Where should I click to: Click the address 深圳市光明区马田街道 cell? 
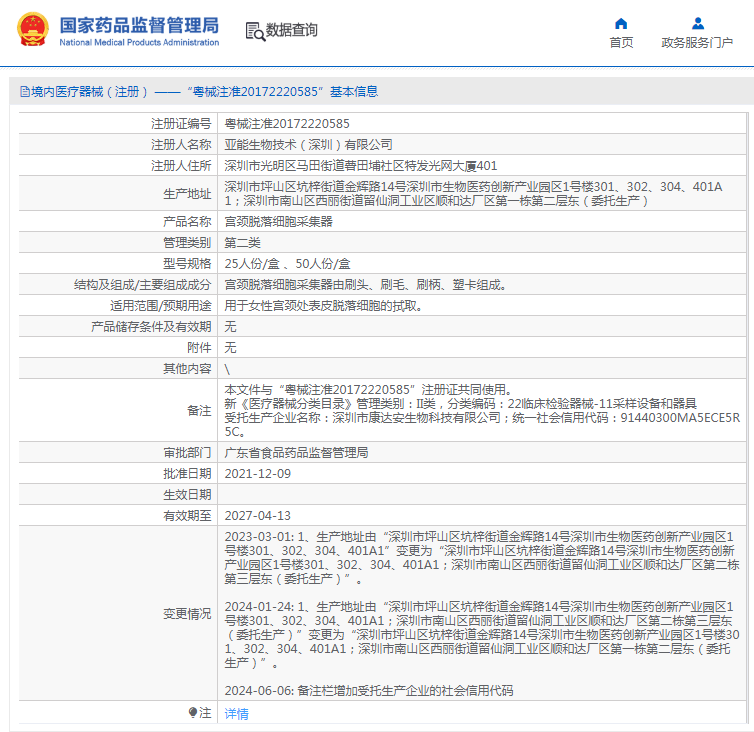tap(361, 166)
